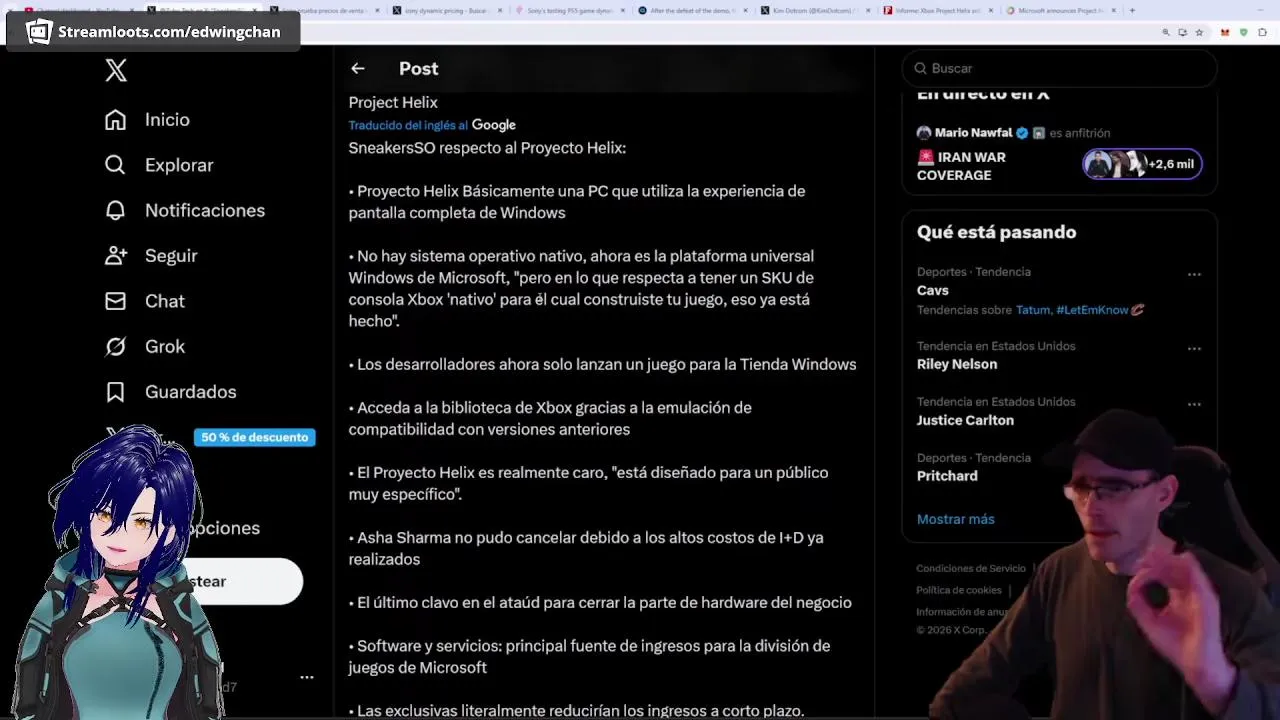
Task: Click the Mario Nawfal verified badge
Action: (x=1022, y=132)
